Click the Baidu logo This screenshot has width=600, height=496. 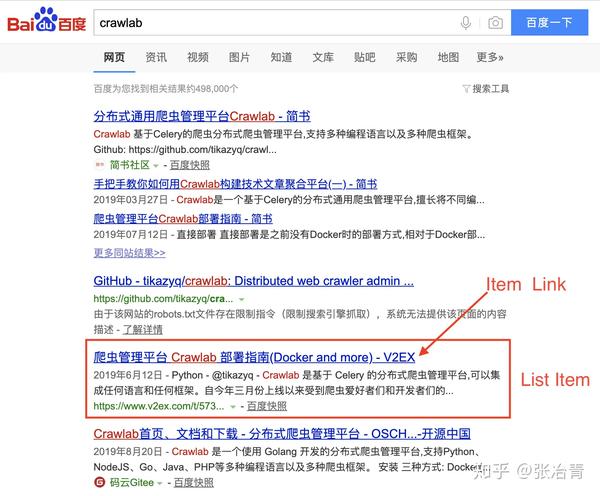(46, 20)
